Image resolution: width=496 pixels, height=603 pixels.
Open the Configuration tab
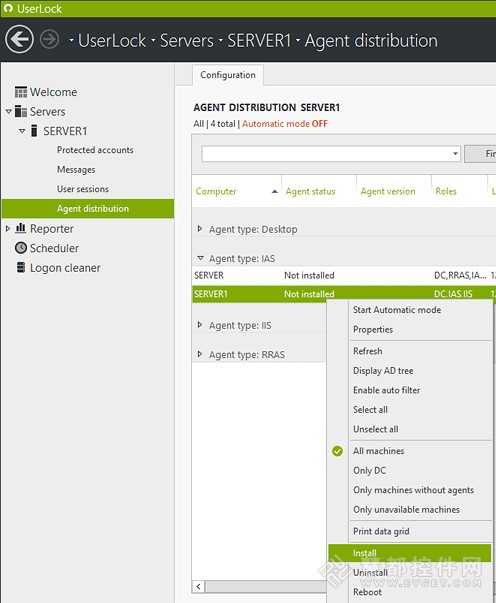(228, 75)
